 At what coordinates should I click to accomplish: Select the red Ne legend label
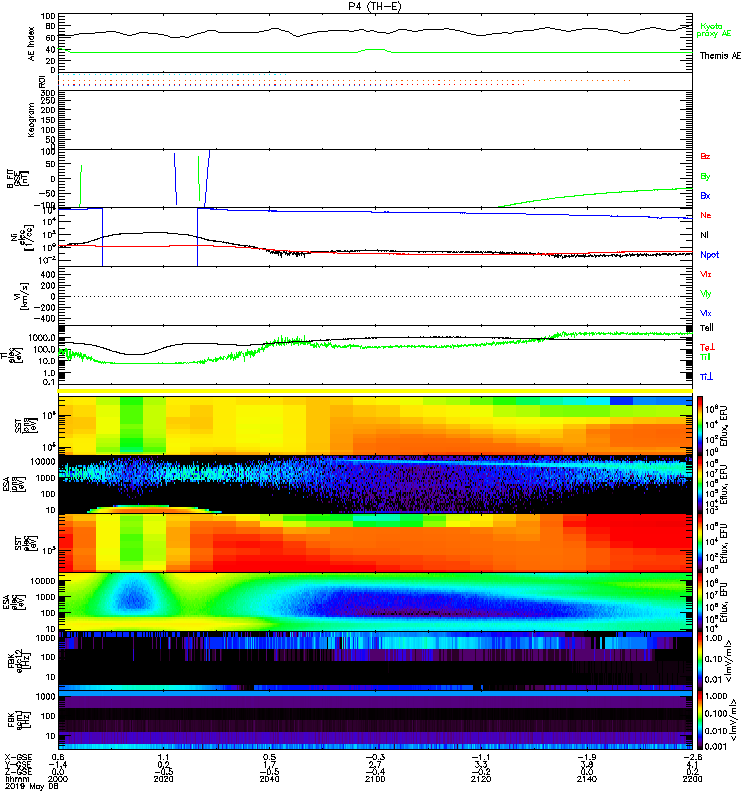click(x=706, y=215)
